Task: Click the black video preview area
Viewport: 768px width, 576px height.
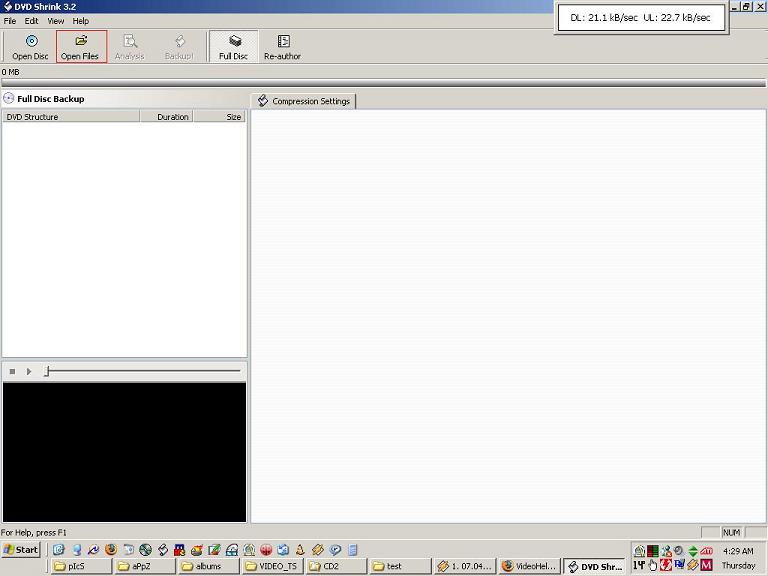Action: point(124,452)
